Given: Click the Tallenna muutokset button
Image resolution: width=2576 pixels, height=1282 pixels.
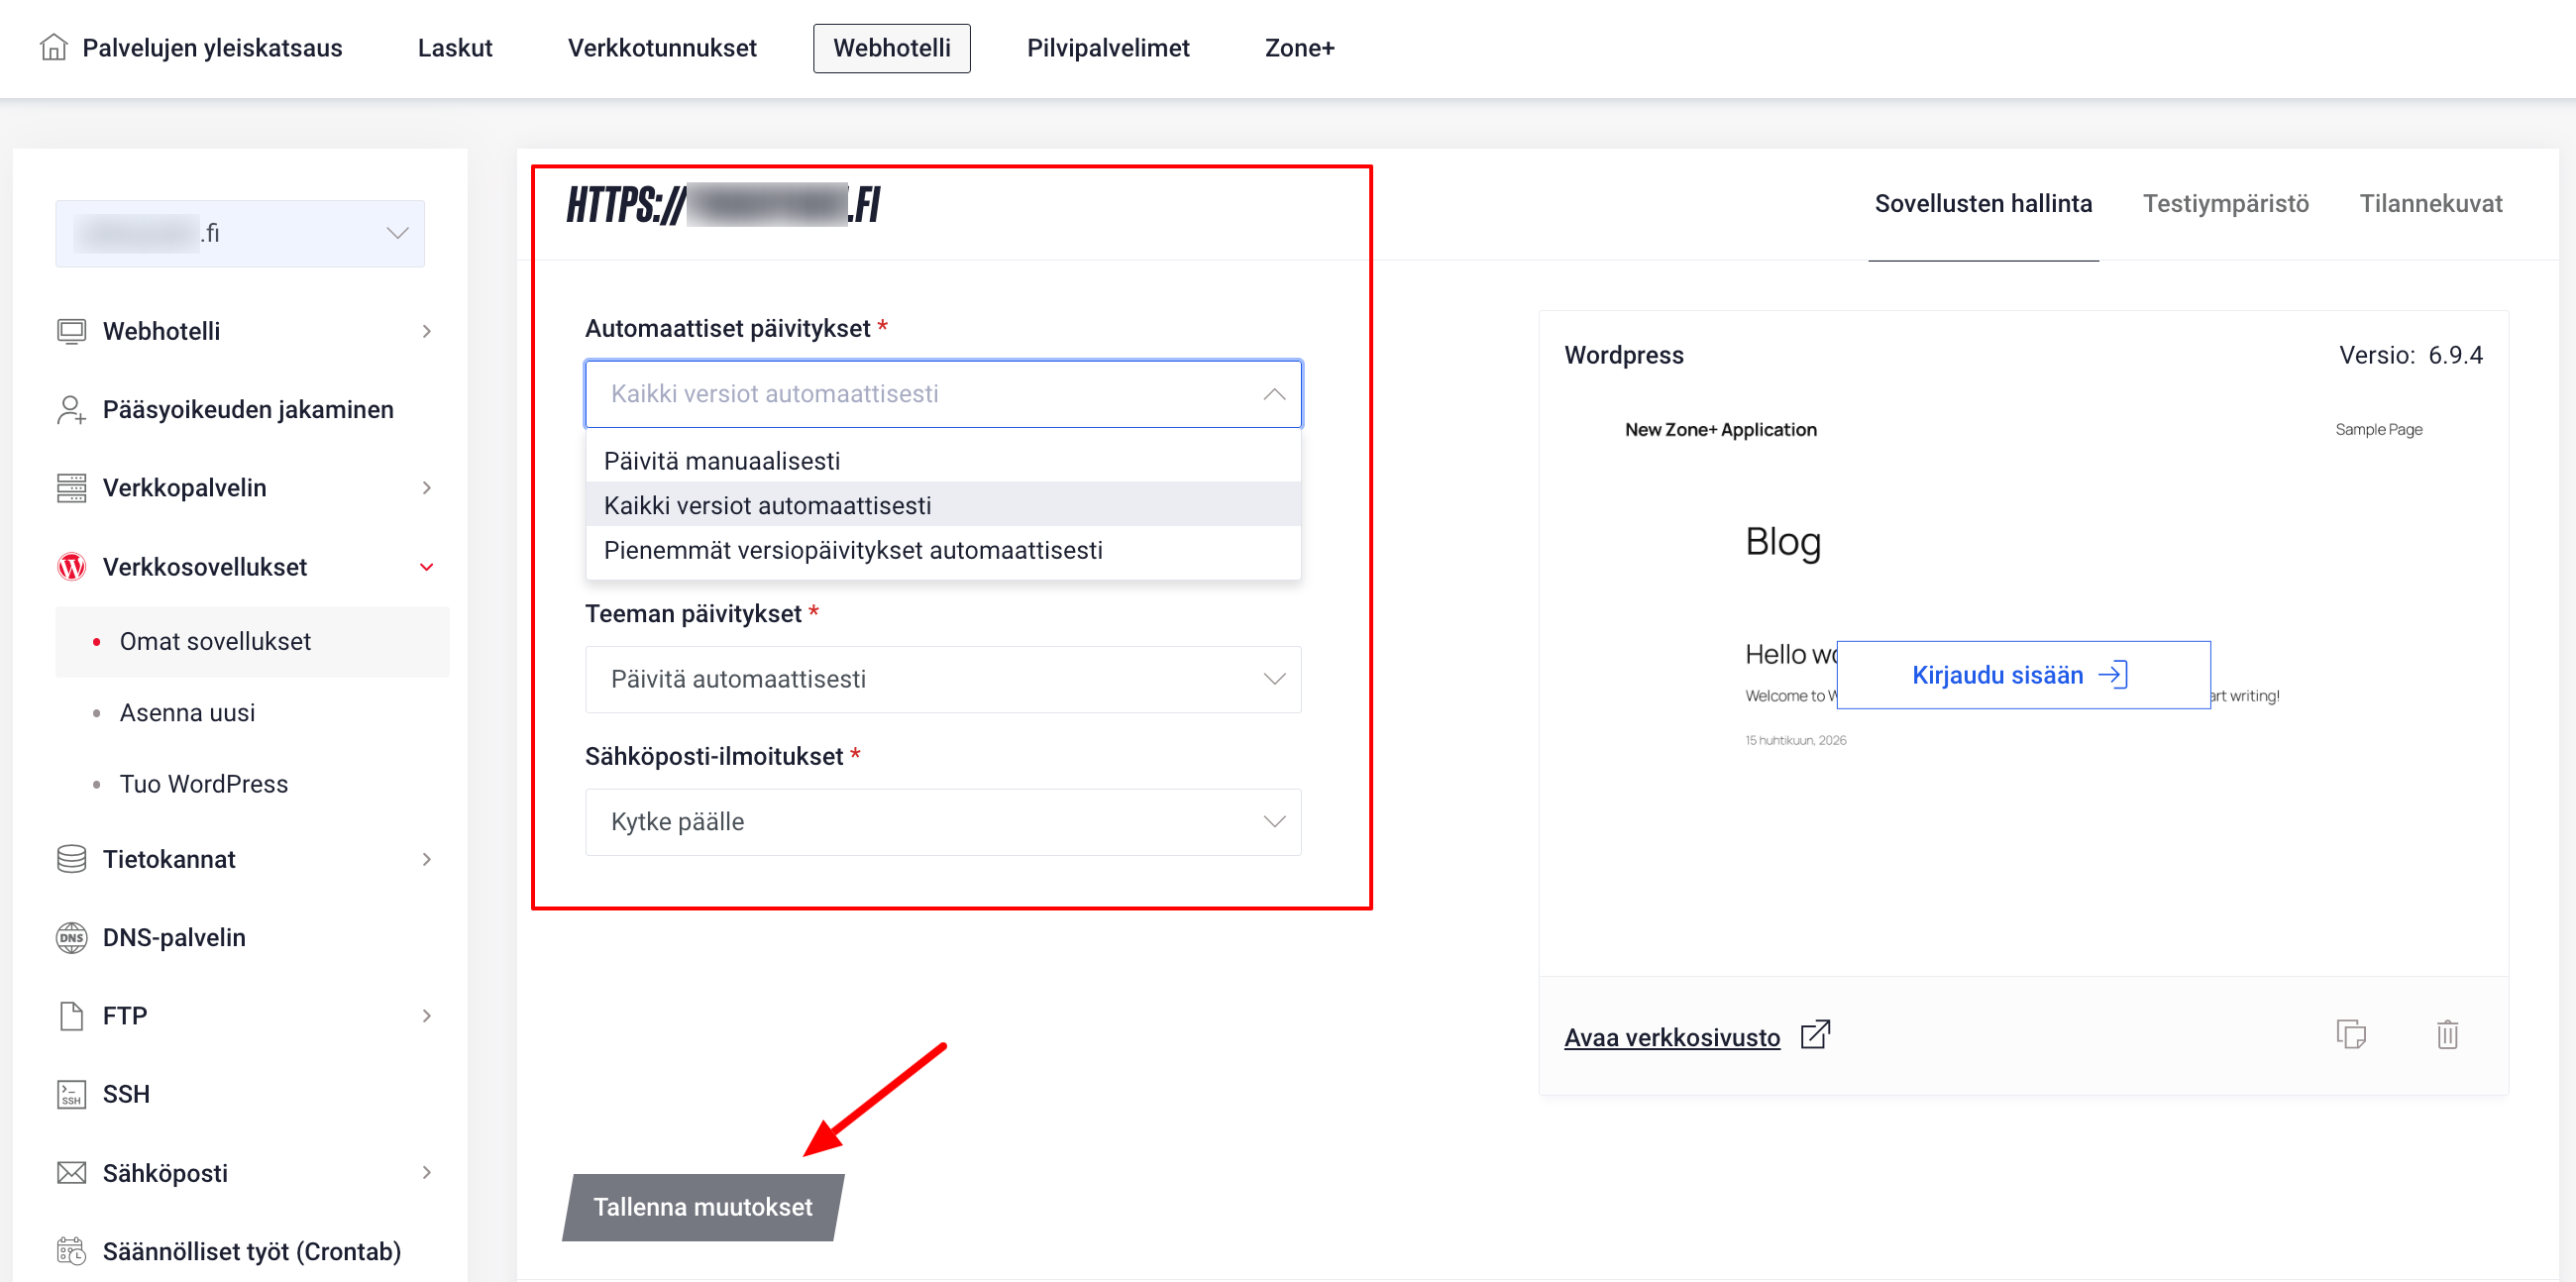Looking at the screenshot, I should pos(703,1207).
